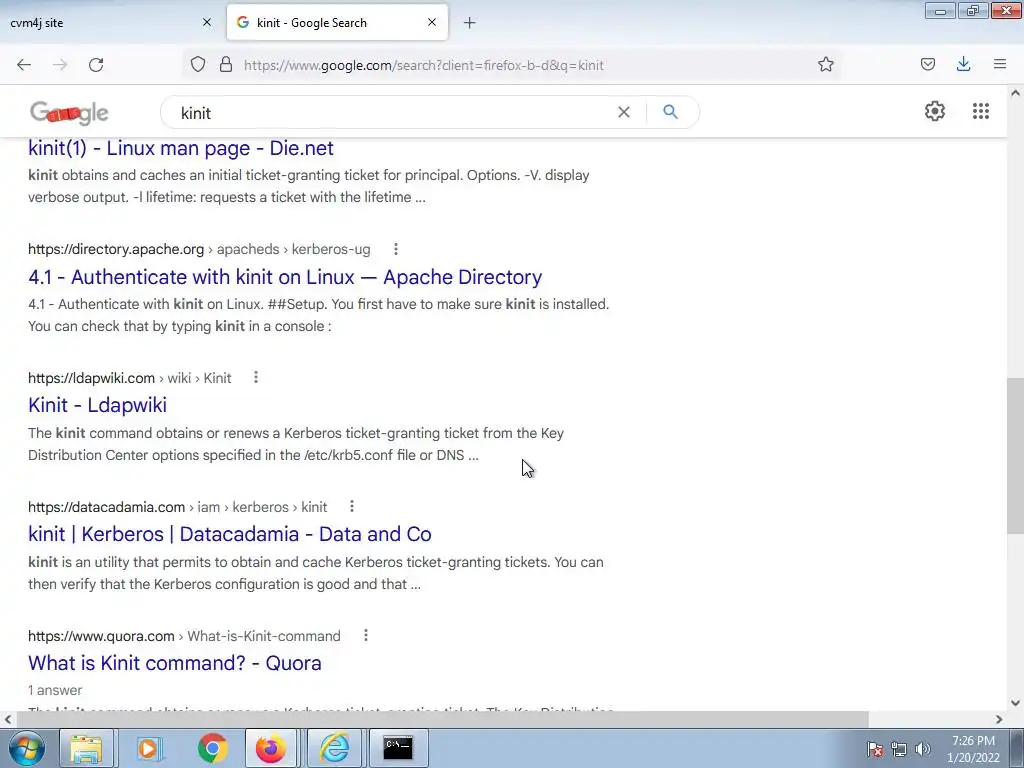
Task: Click the forward navigation arrow
Action: point(60,65)
